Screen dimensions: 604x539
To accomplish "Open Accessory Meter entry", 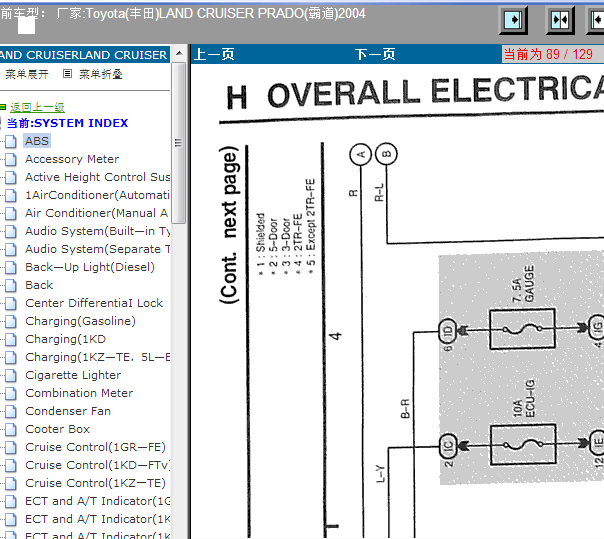I will coord(72,159).
